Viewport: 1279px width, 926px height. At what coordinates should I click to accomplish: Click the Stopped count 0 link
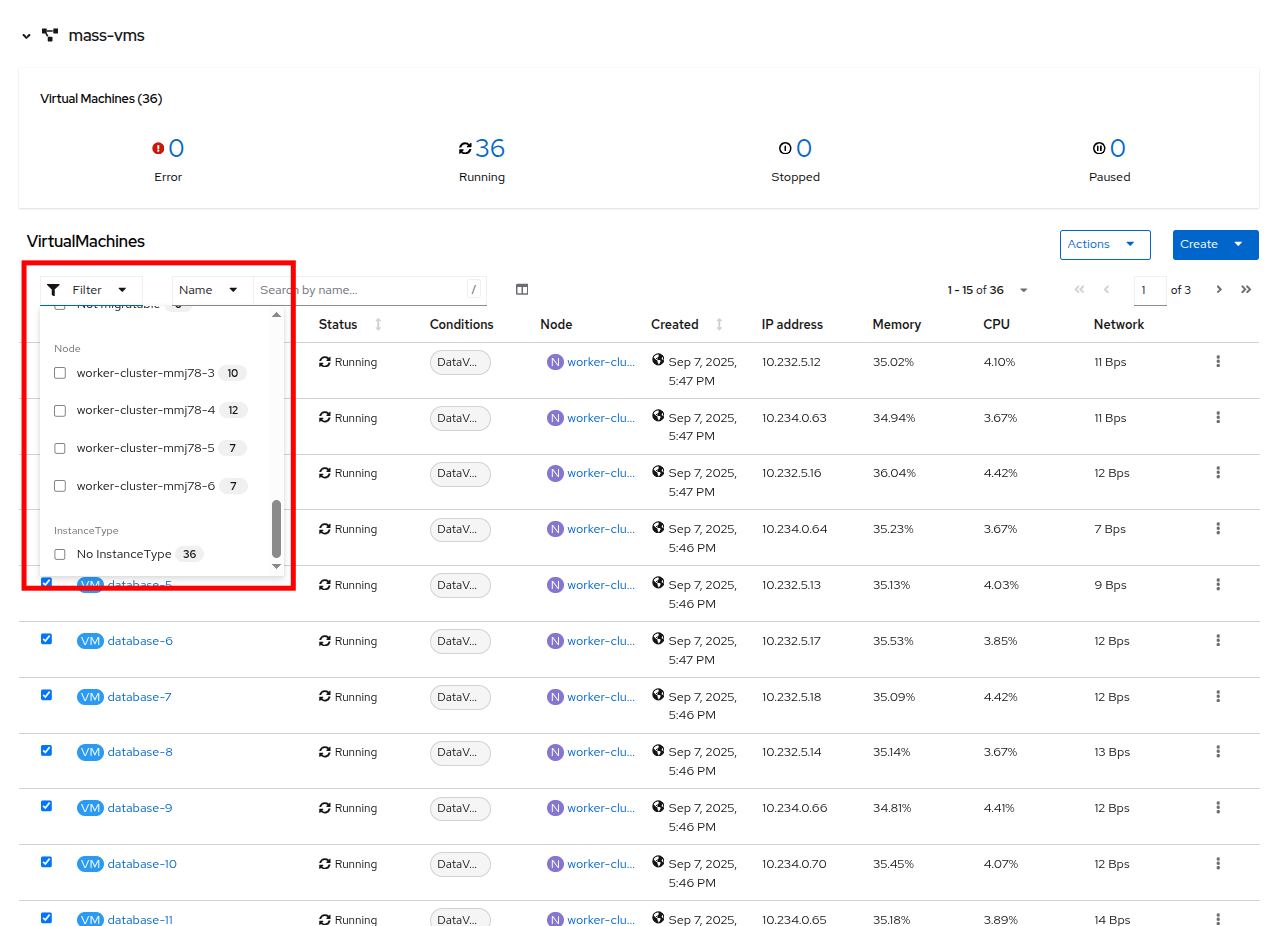tap(804, 149)
